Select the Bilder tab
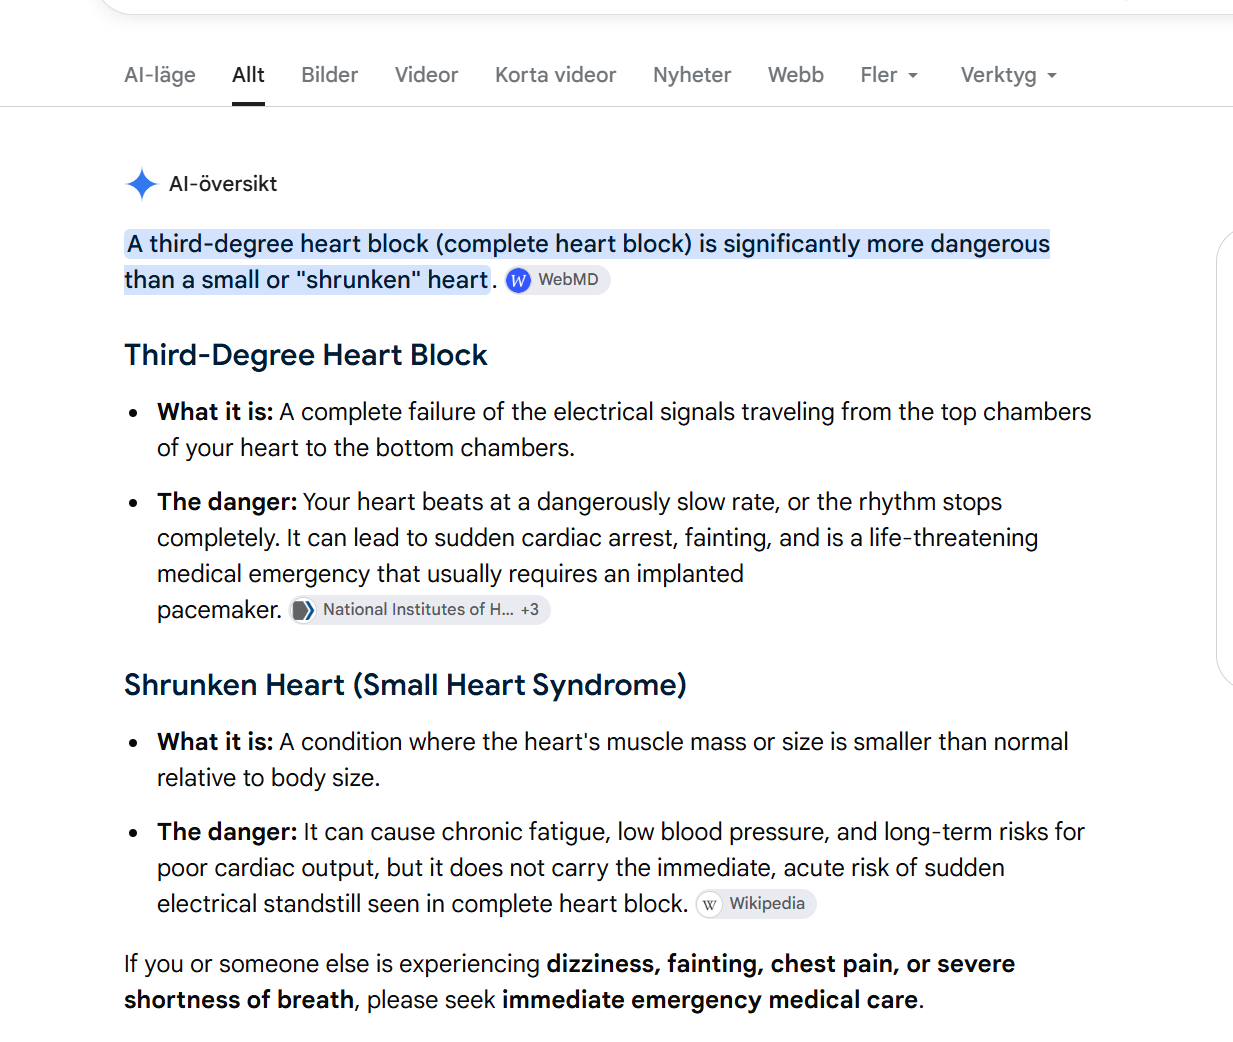Screen dimensions: 1233x1042 329,75
